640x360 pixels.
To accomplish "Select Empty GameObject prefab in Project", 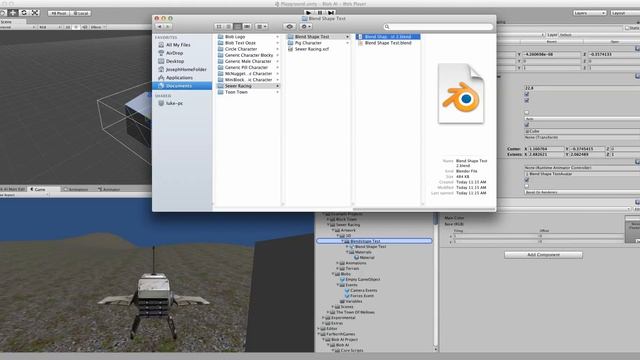I will point(362,280).
